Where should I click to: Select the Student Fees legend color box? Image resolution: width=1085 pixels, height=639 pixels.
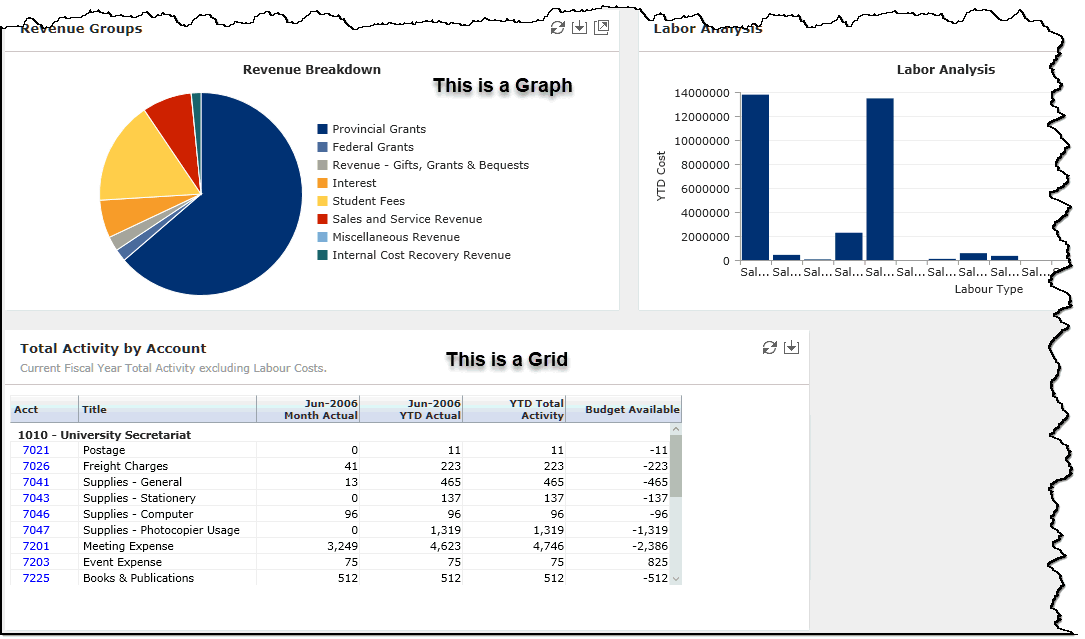[323, 201]
